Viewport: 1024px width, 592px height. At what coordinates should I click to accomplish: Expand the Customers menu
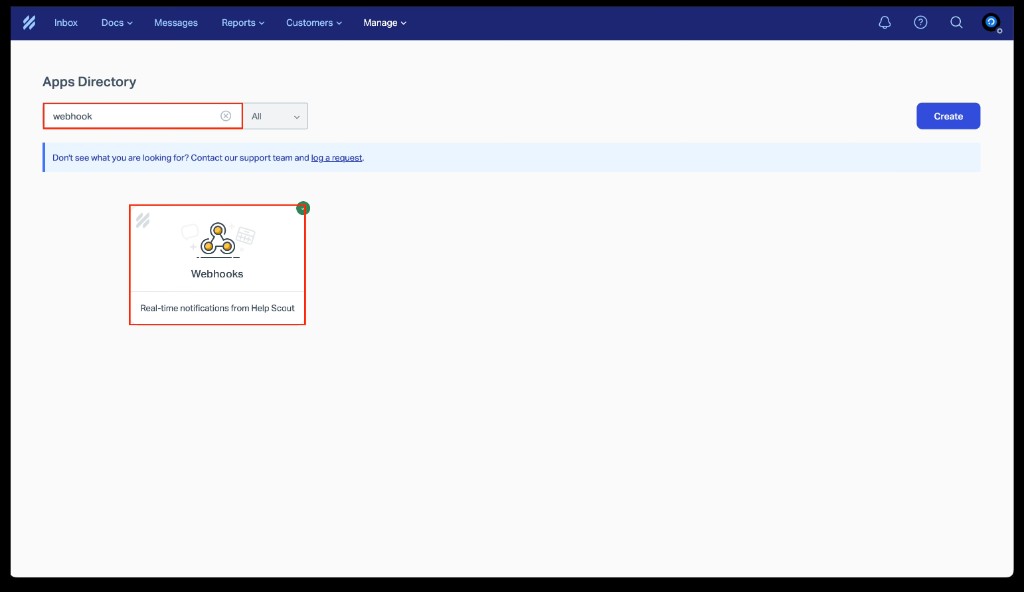click(313, 23)
